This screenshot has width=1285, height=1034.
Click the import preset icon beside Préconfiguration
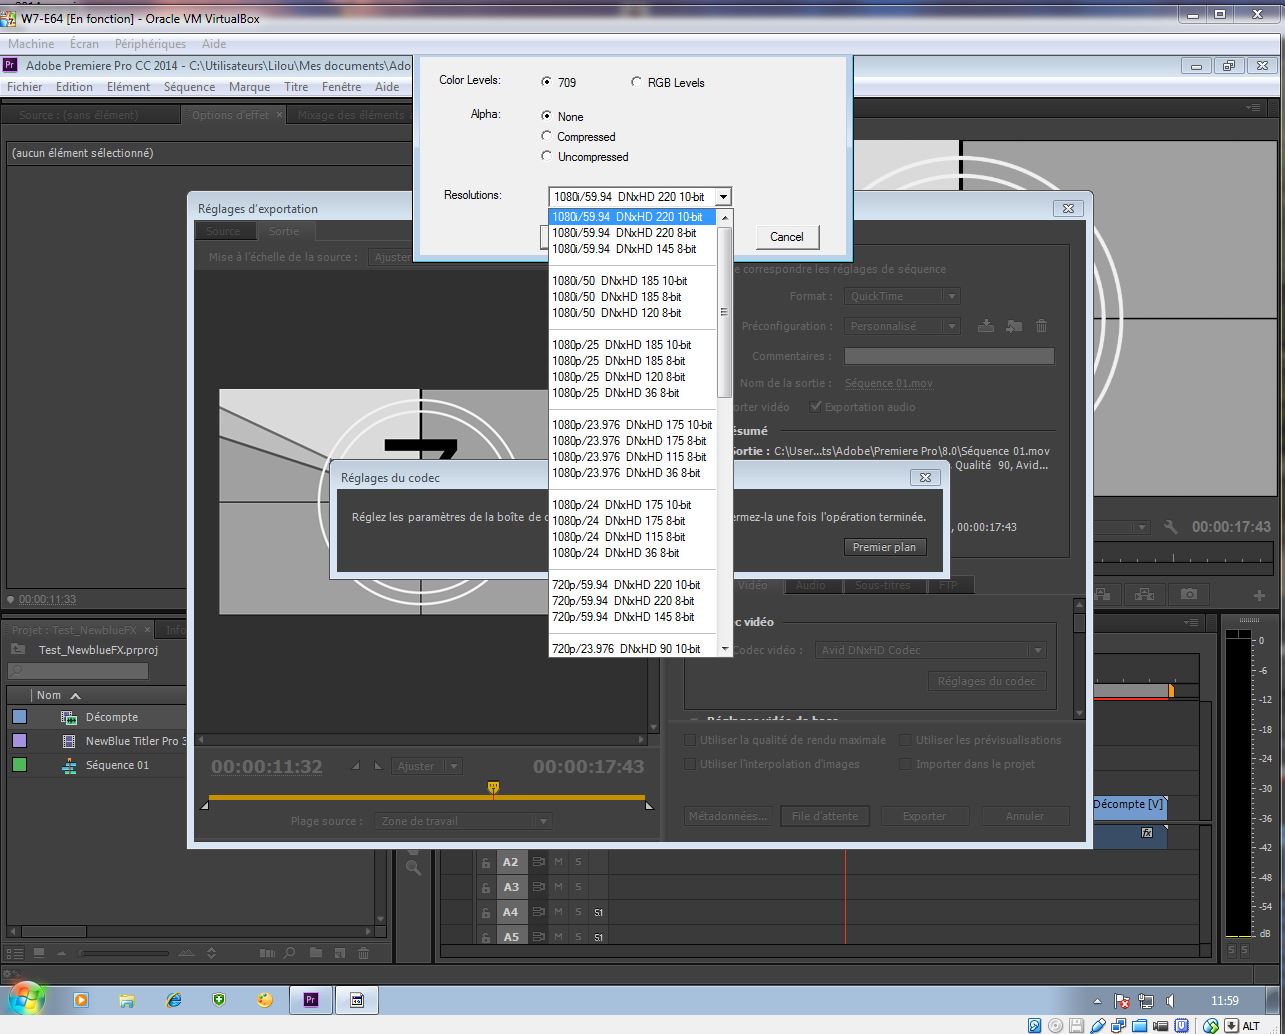click(1014, 326)
